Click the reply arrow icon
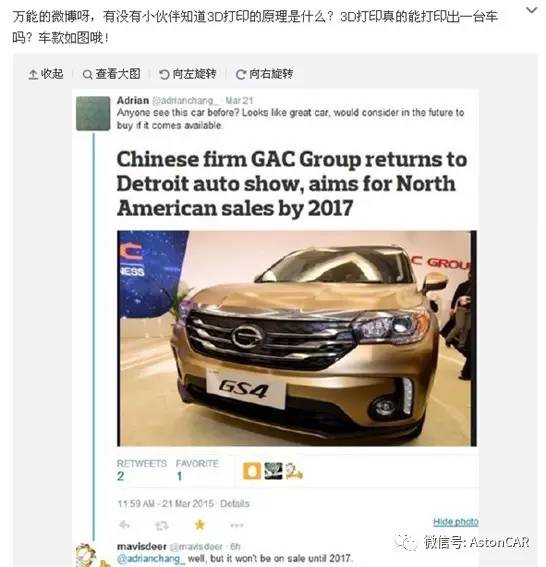Viewport: 546px width, 567px height. tap(124, 525)
